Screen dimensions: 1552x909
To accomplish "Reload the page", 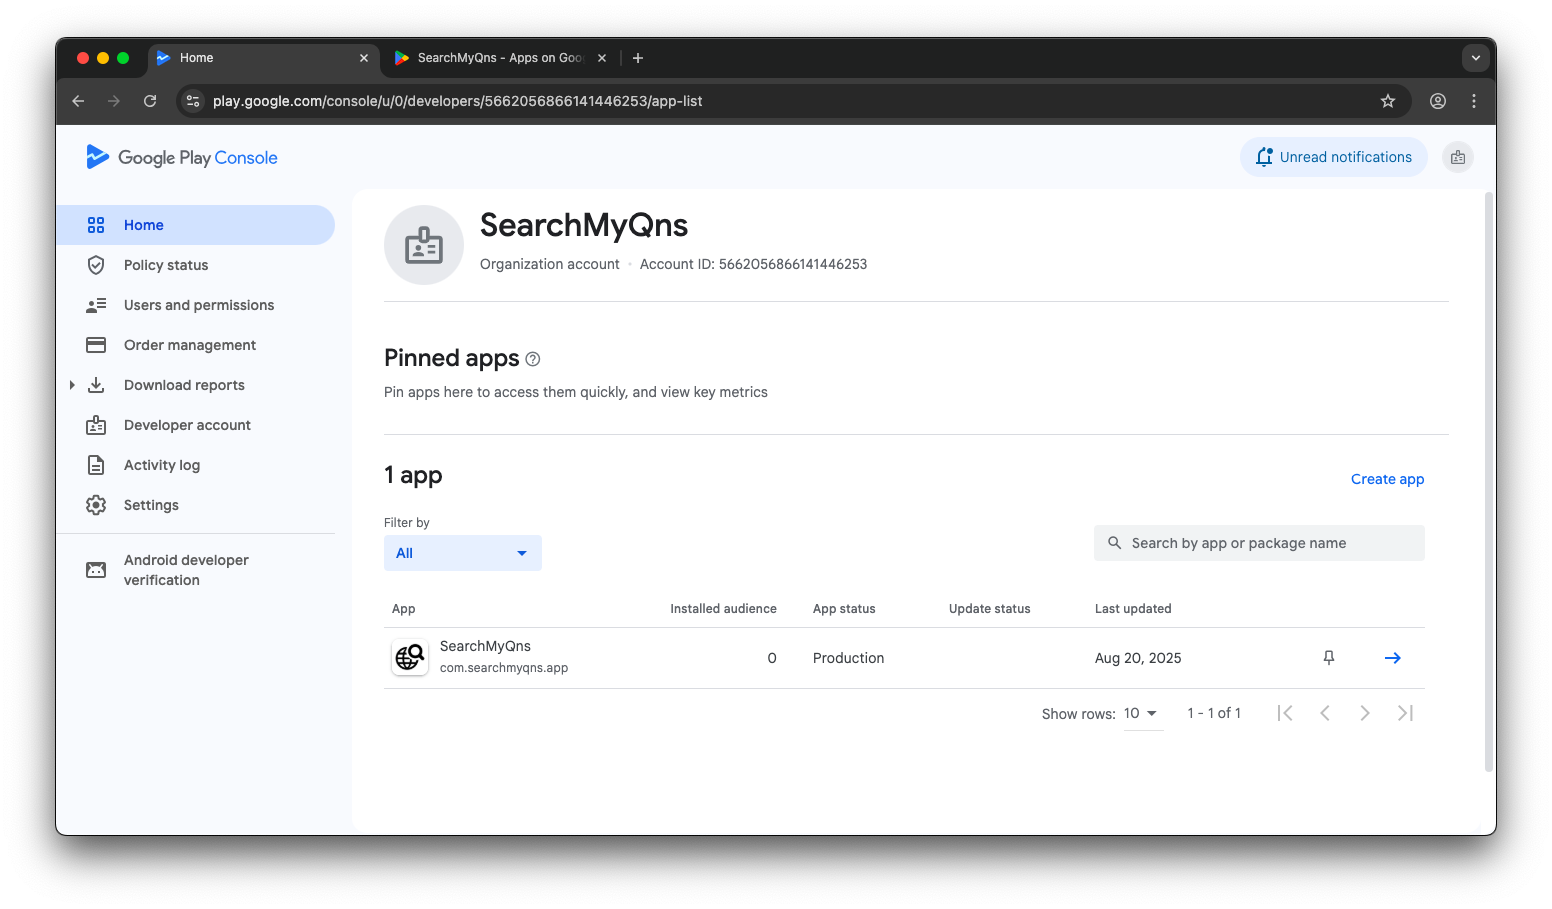I will (150, 101).
